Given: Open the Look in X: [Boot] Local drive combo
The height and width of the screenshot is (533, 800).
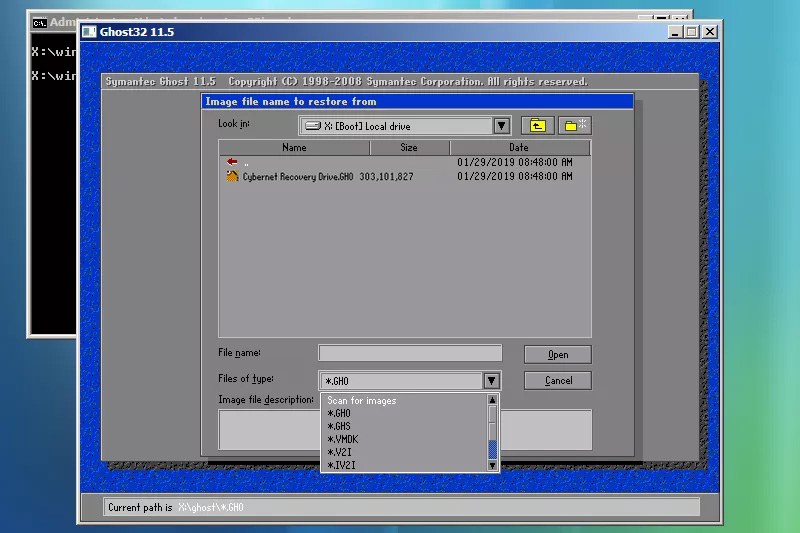Looking at the screenshot, I should coord(405,125).
